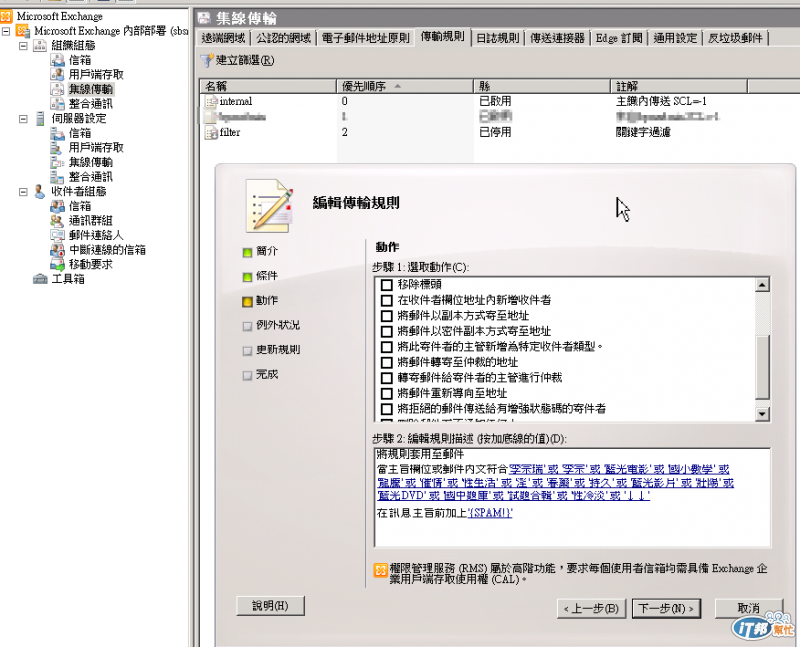Open the 工具箱 toolbox icon
The height and width of the screenshot is (647, 800).
coord(40,279)
